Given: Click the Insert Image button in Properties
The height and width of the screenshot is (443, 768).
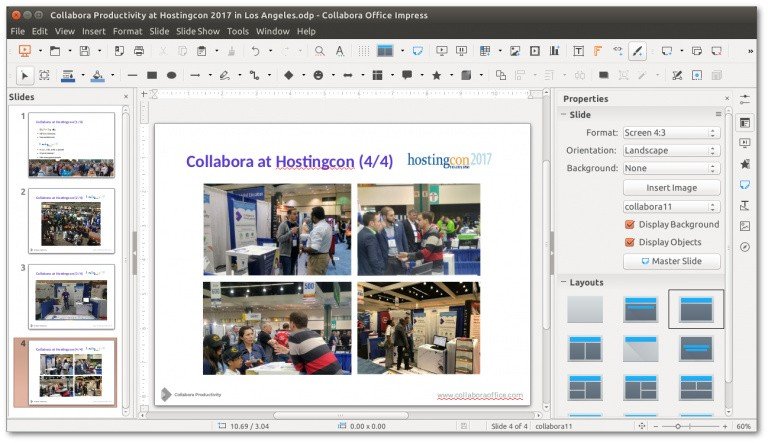Looking at the screenshot, I should coord(671,188).
